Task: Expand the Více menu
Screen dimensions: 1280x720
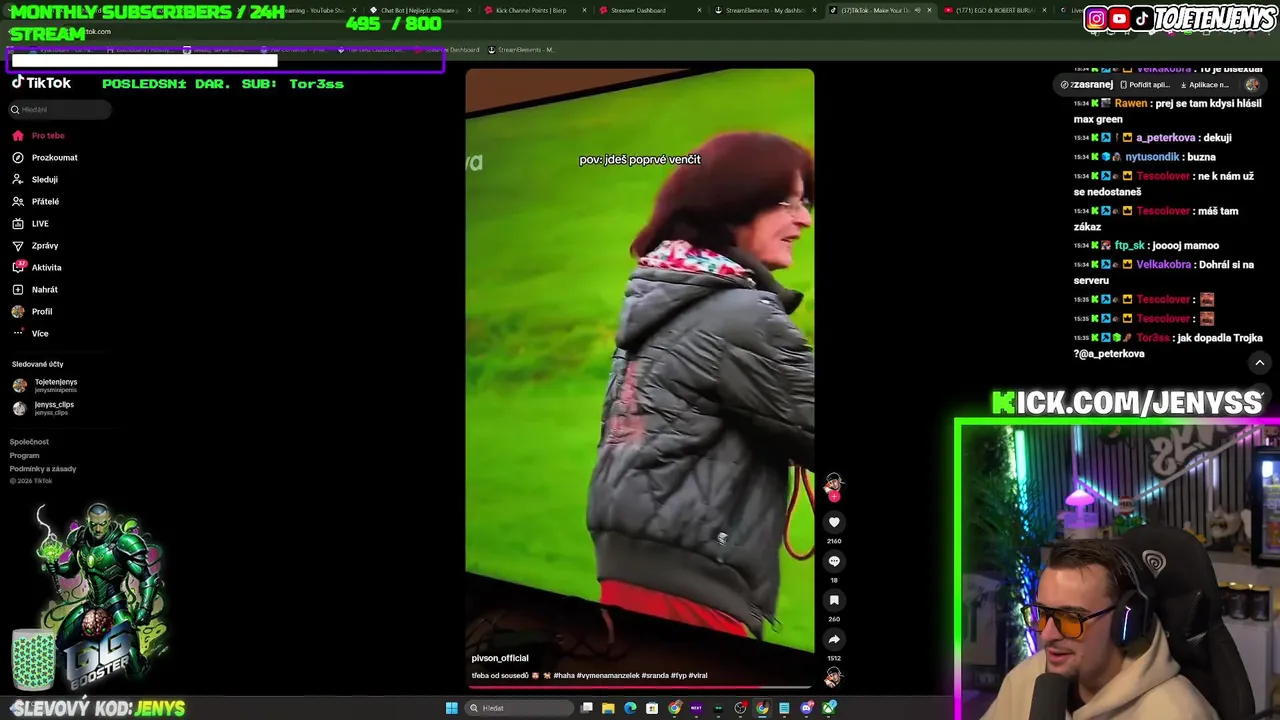Action: pyautogui.click(x=30, y=333)
